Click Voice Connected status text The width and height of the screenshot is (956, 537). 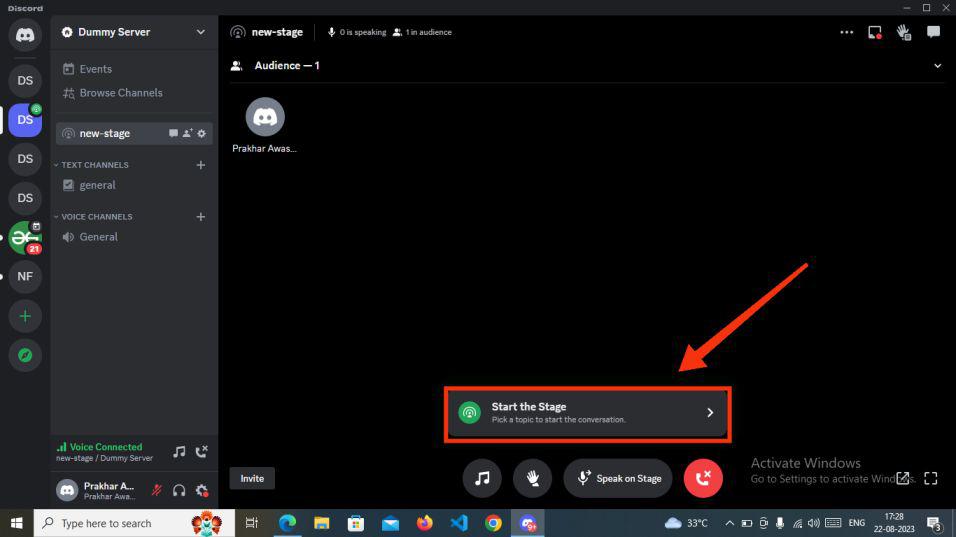105,447
